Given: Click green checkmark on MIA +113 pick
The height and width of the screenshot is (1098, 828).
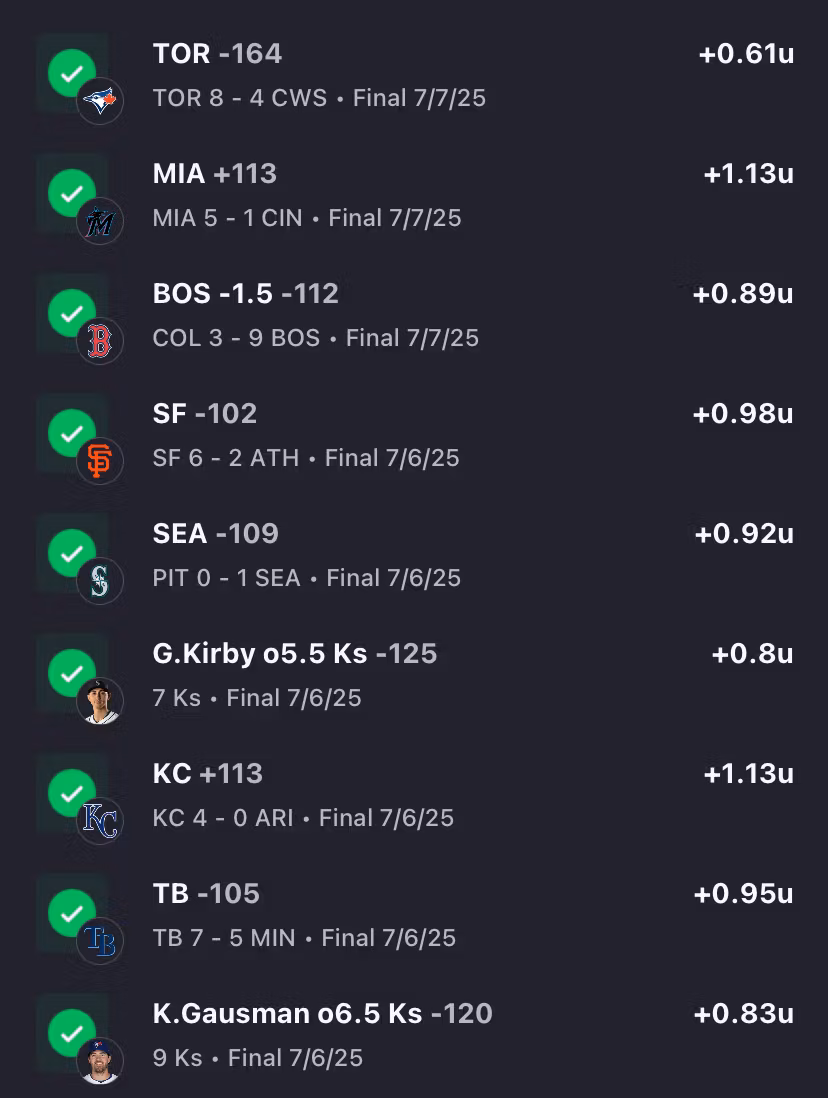Looking at the screenshot, I should pyautogui.click(x=71, y=193).
